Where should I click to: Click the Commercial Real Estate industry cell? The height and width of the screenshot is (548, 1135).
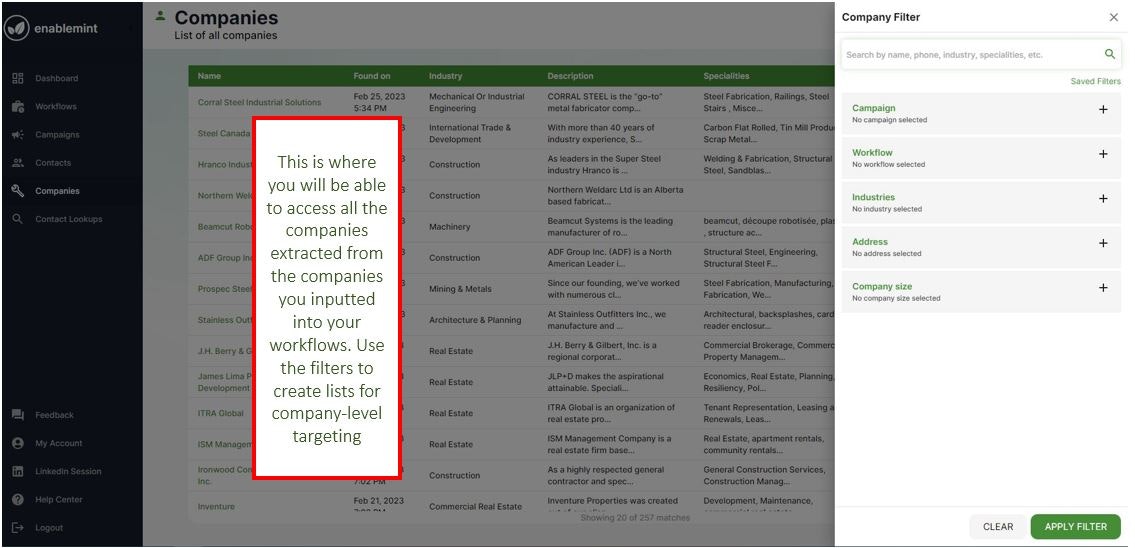pyautogui.click(x=475, y=507)
